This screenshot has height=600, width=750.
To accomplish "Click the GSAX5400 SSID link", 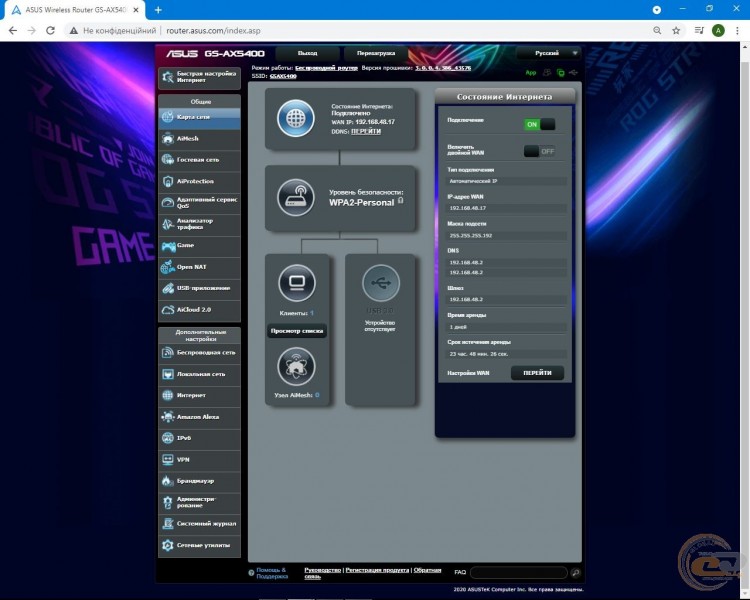I will click(x=283, y=76).
